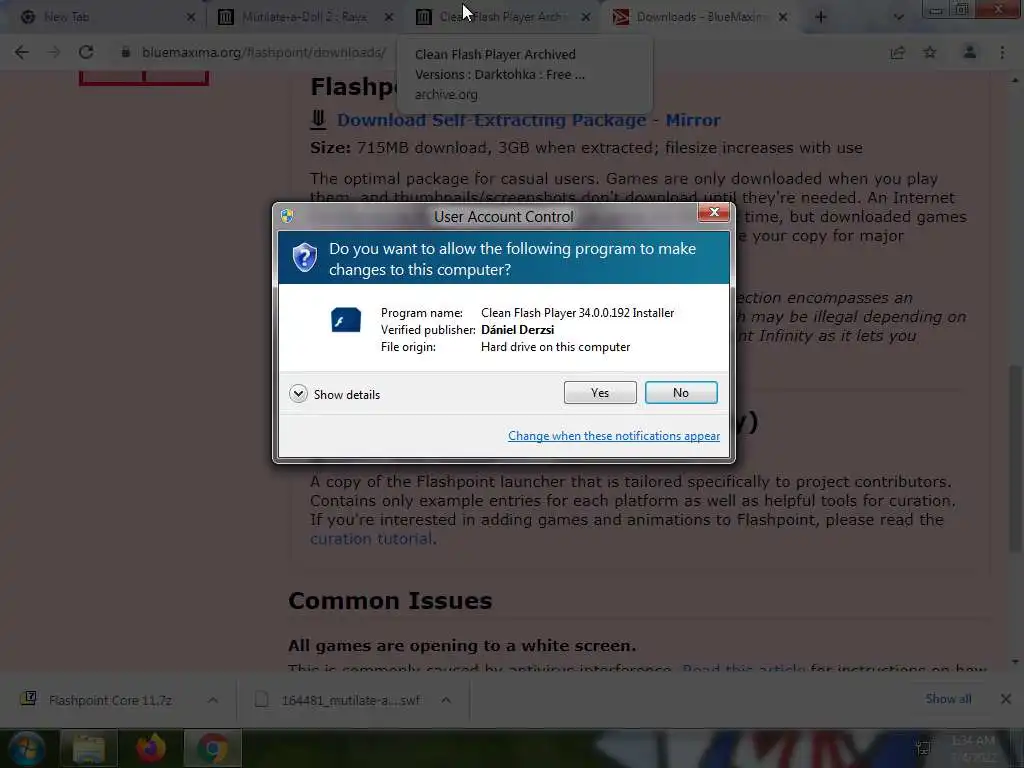Expand Show details chevron
The width and height of the screenshot is (1024, 768).
pos(298,394)
